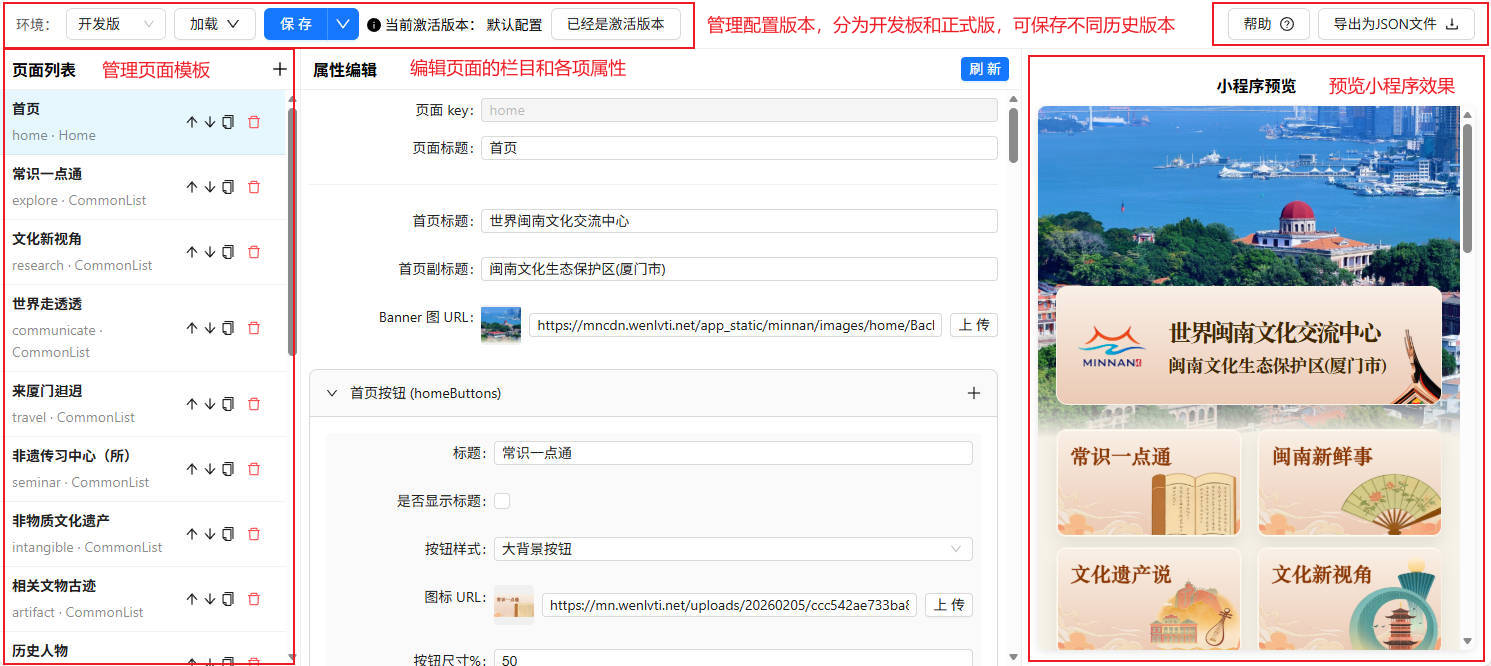Collapse the 首页按钮 section

coord(333,393)
